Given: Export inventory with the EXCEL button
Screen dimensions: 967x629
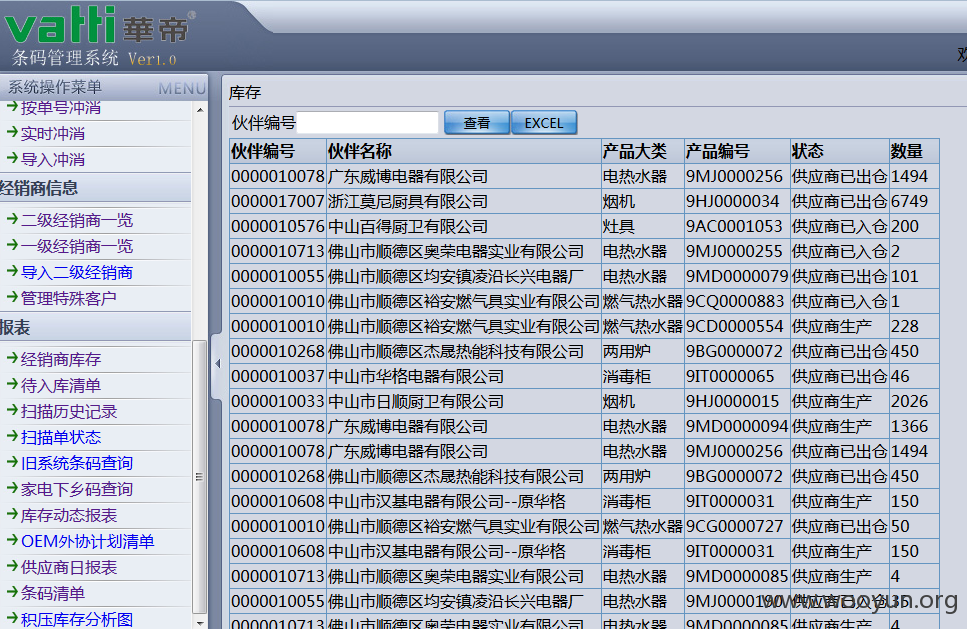Looking at the screenshot, I should pos(544,123).
